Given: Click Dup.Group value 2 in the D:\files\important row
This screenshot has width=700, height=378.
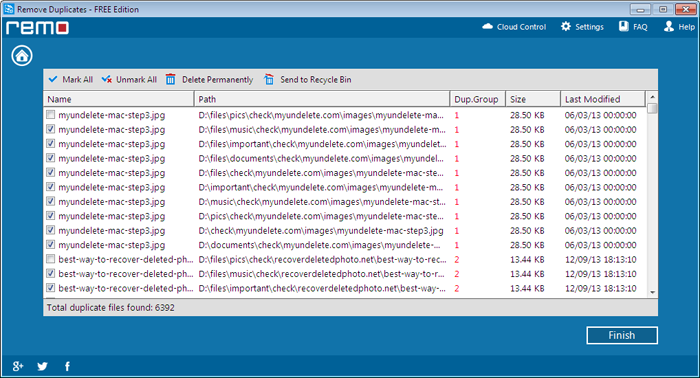Looking at the screenshot, I should [x=457, y=288].
